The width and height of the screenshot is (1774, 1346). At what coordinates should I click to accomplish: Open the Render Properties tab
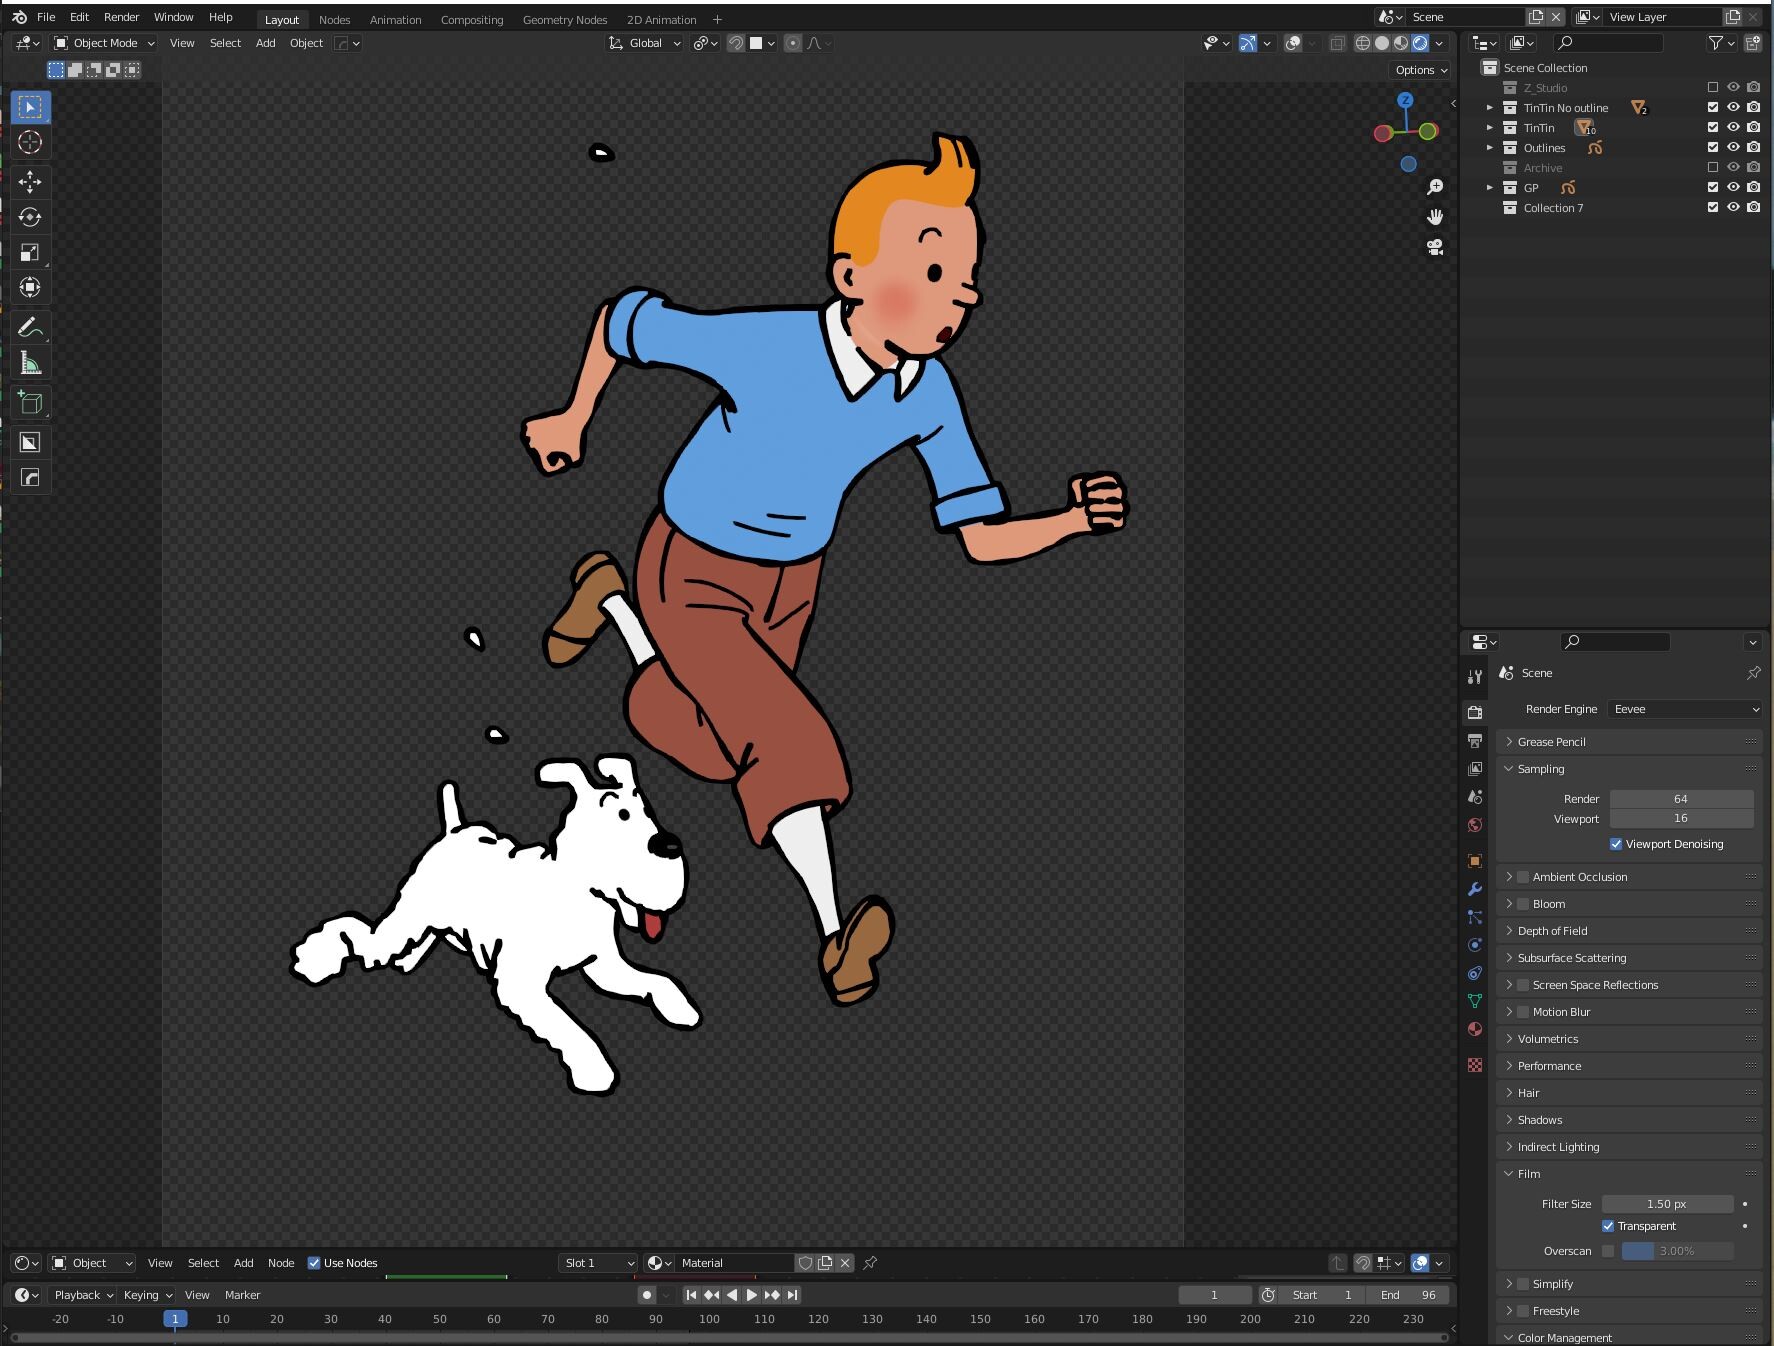1475,711
